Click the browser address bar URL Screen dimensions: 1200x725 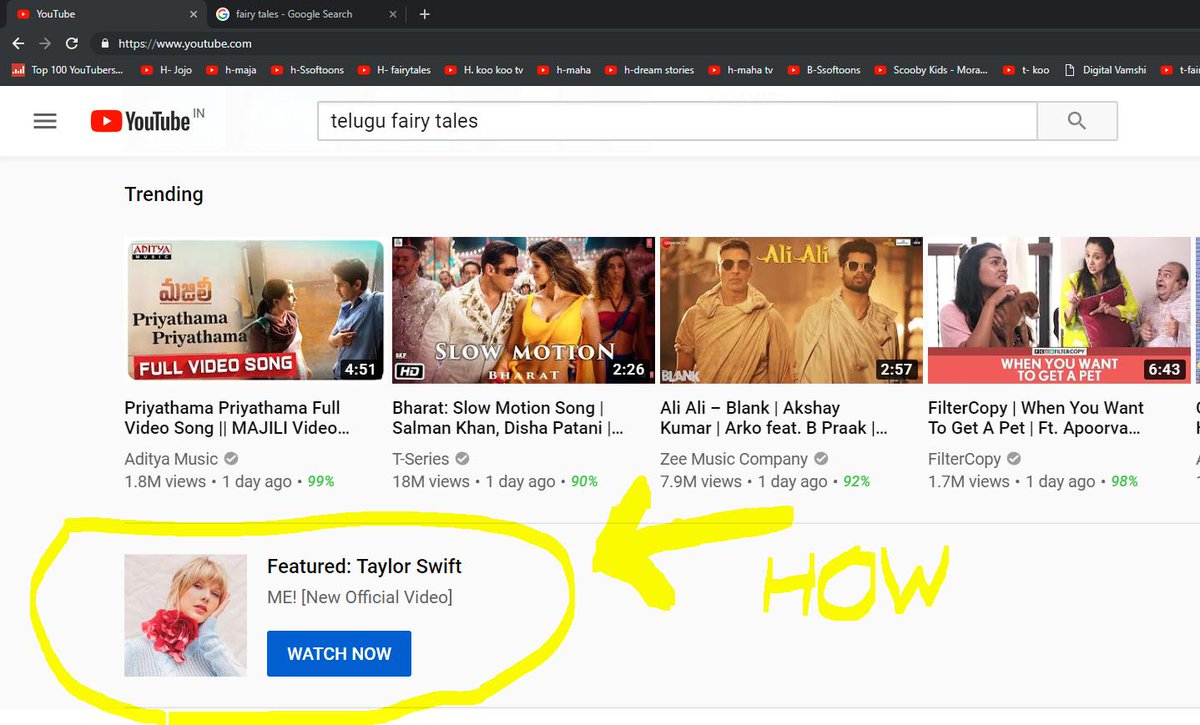point(185,43)
